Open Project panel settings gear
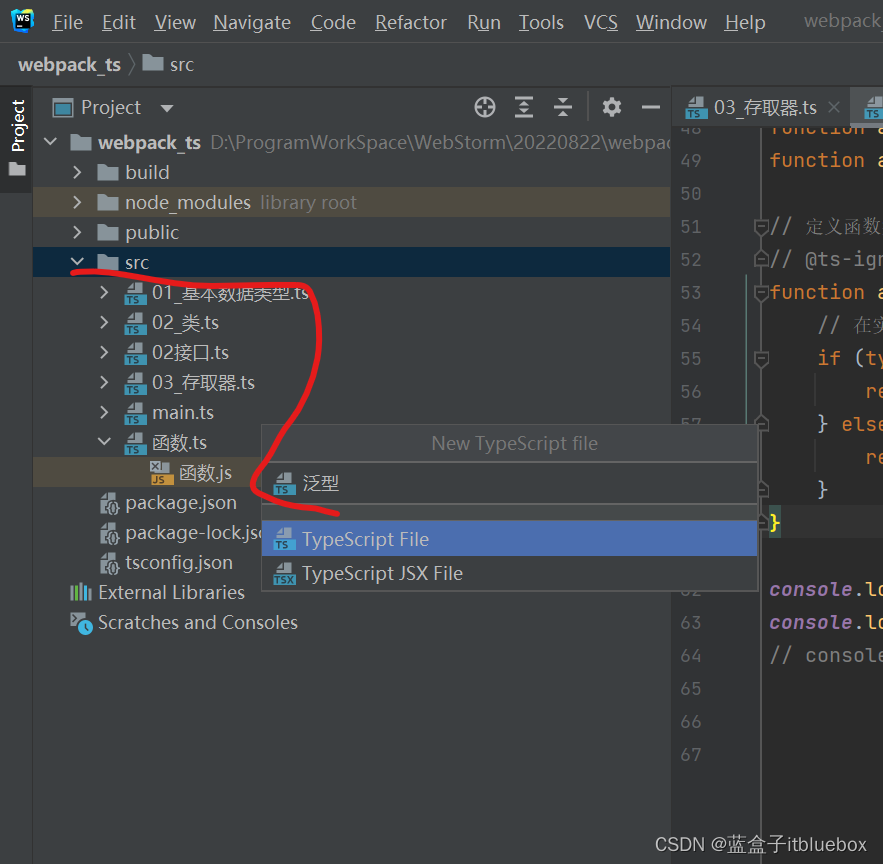The image size is (883, 864). pyautogui.click(x=612, y=107)
